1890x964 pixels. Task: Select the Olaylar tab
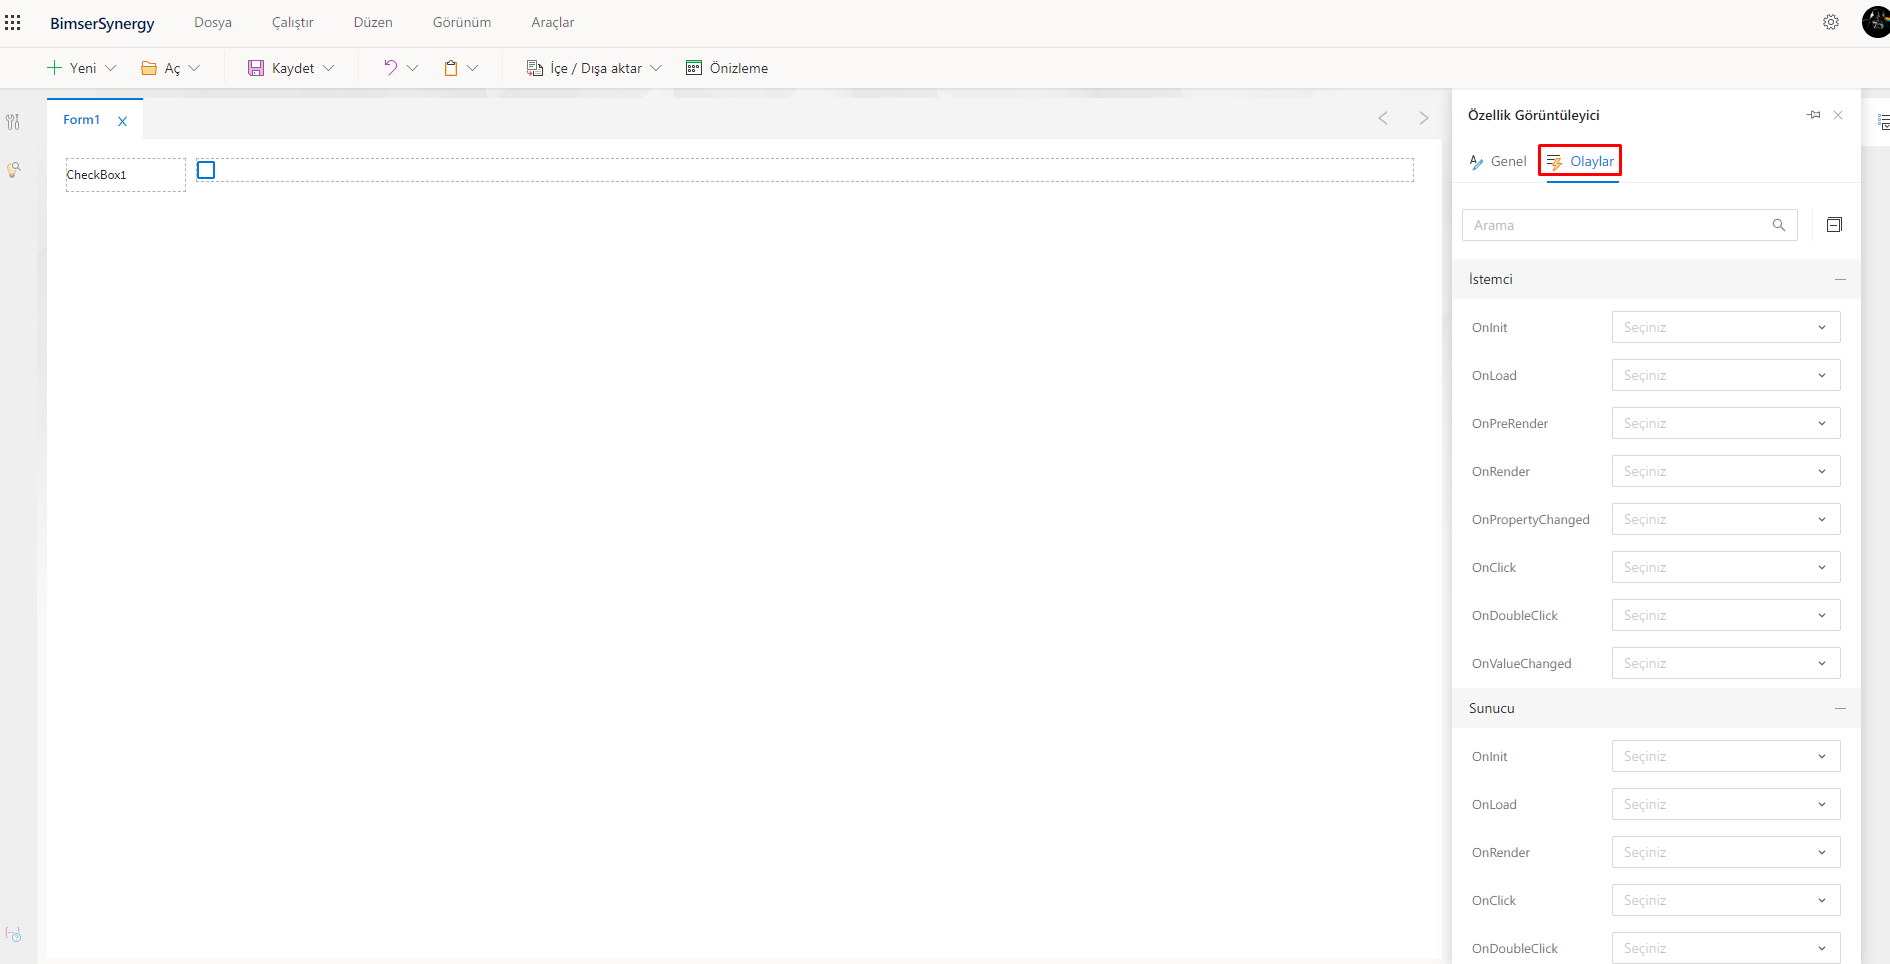[1580, 161]
